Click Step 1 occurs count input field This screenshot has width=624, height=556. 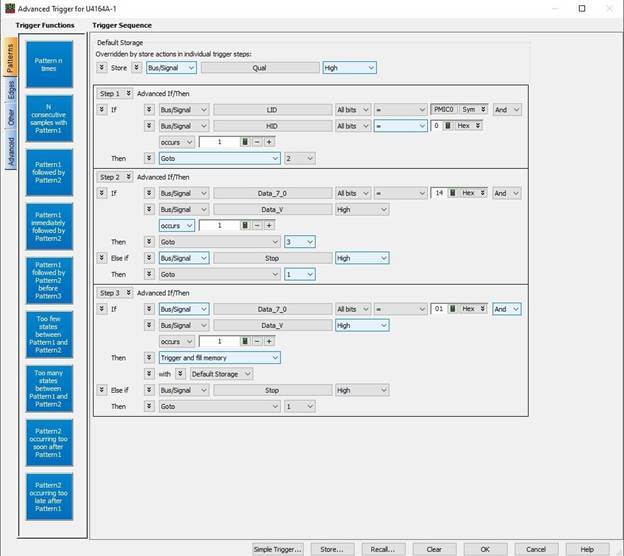tap(219, 142)
